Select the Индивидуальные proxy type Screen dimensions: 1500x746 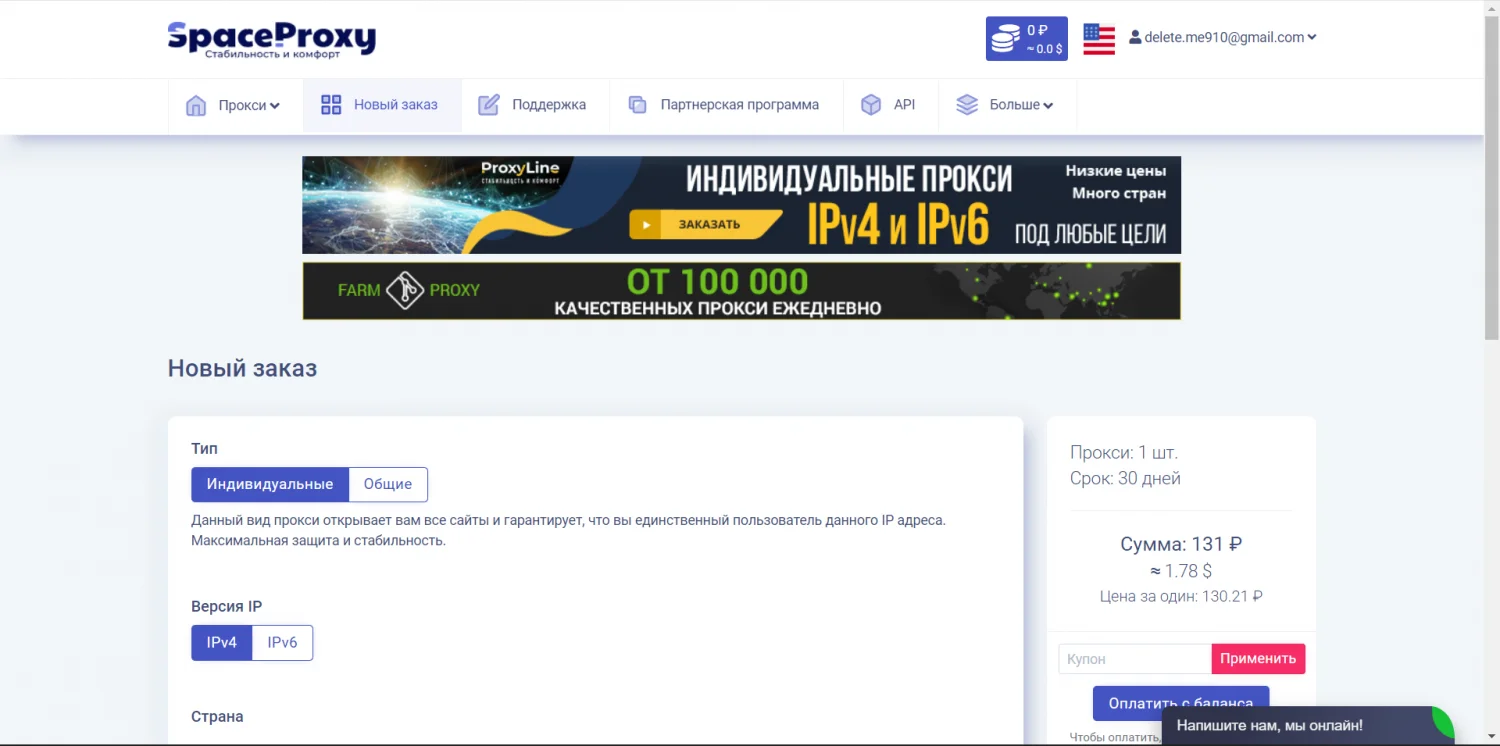[270, 484]
